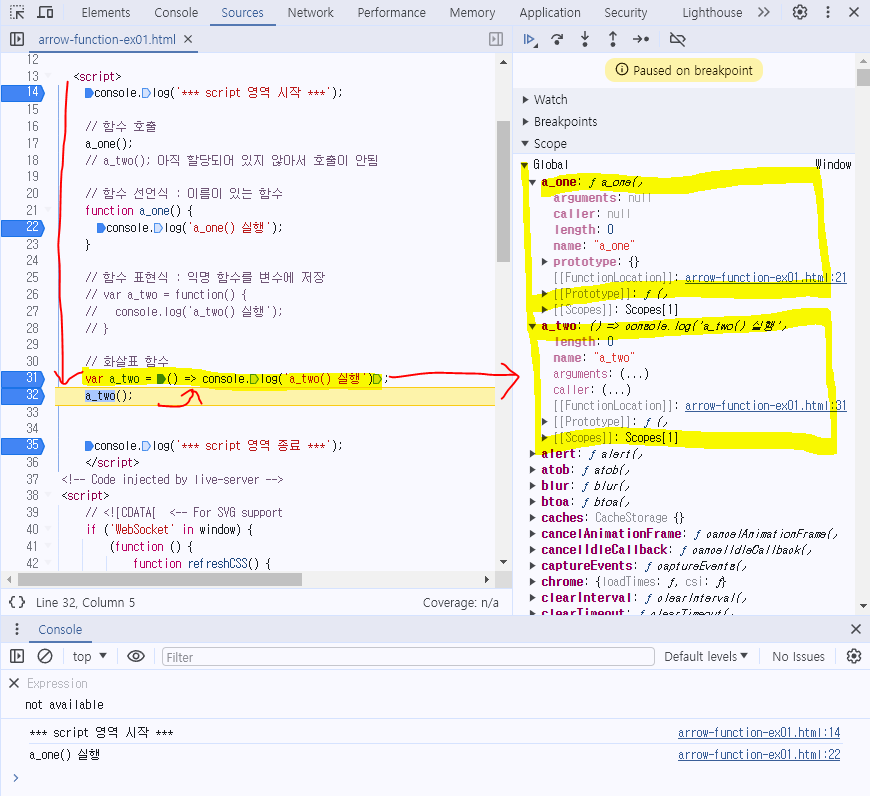Click the console Filter input field
Screen dimensions: 870x796
pyautogui.click(x=408, y=657)
